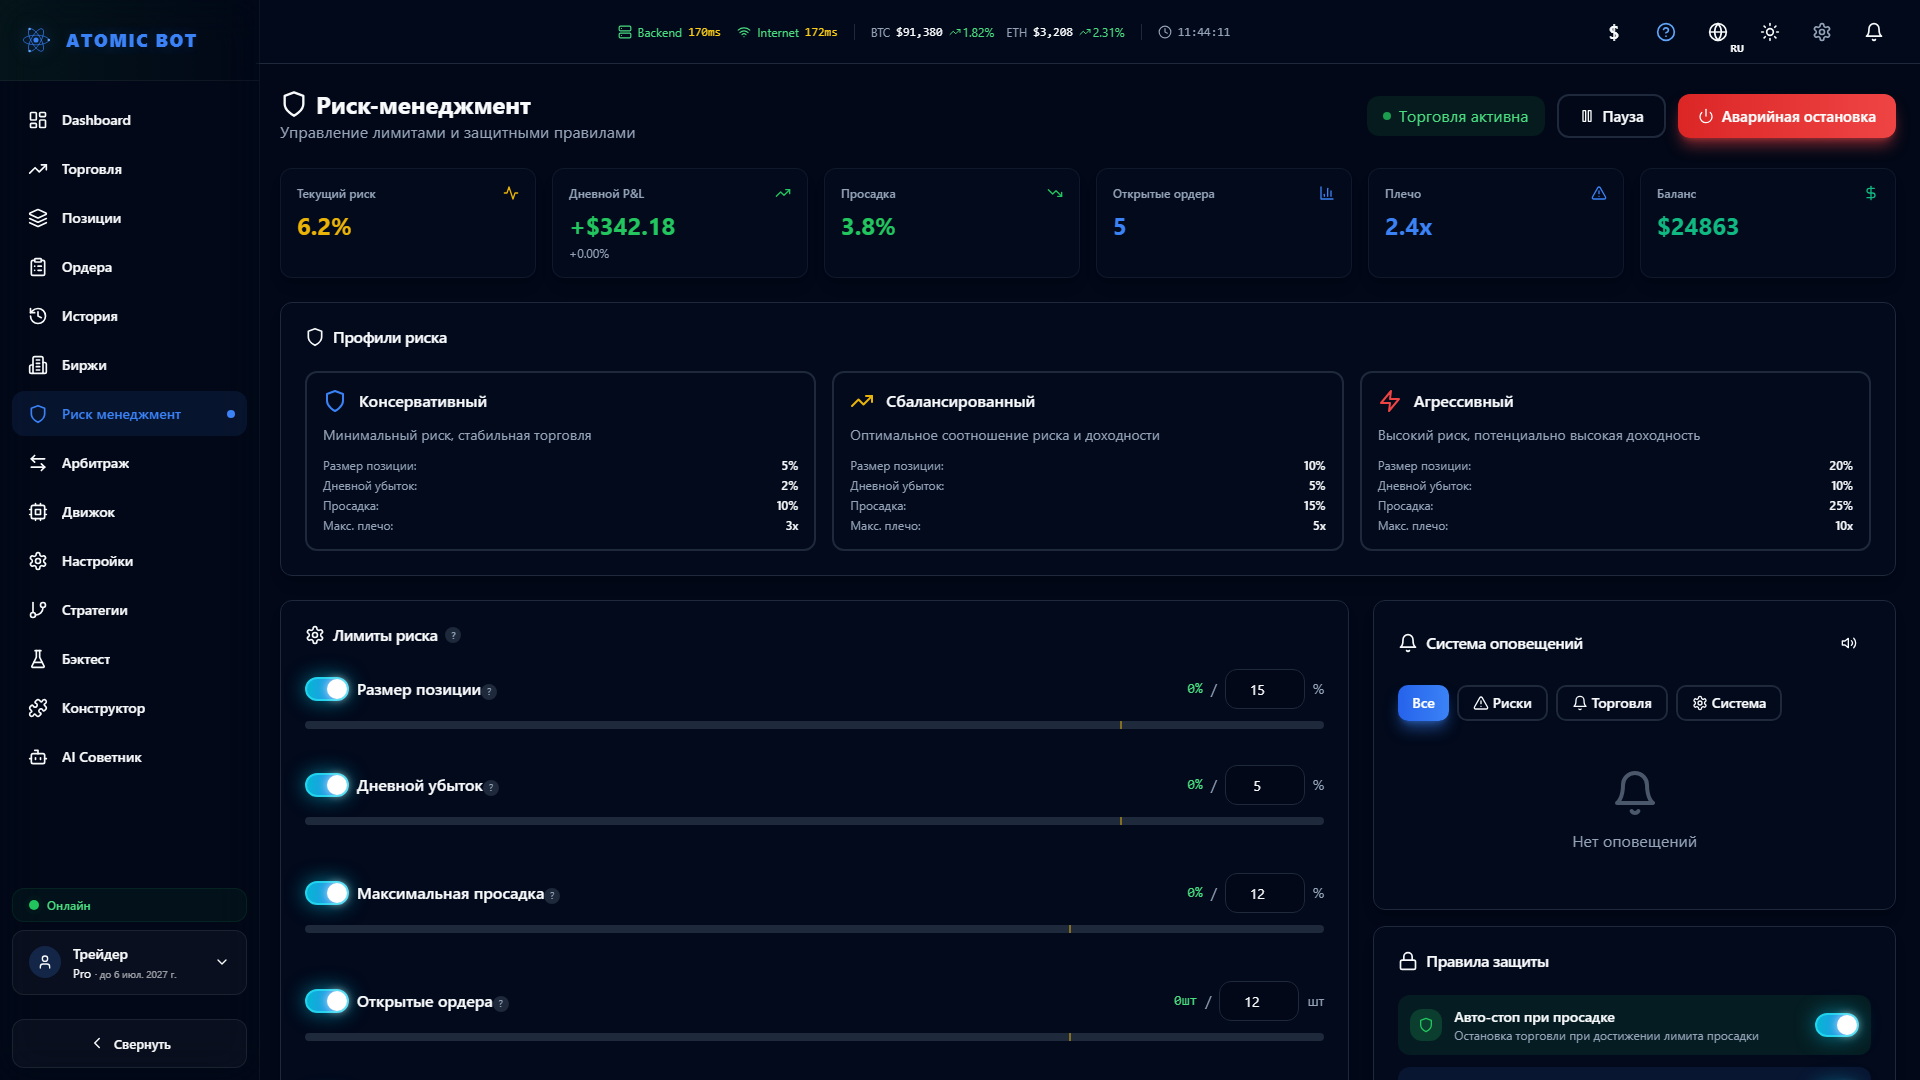Open the notifications bell in top bar
1920x1080 pixels.
[1874, 32]
